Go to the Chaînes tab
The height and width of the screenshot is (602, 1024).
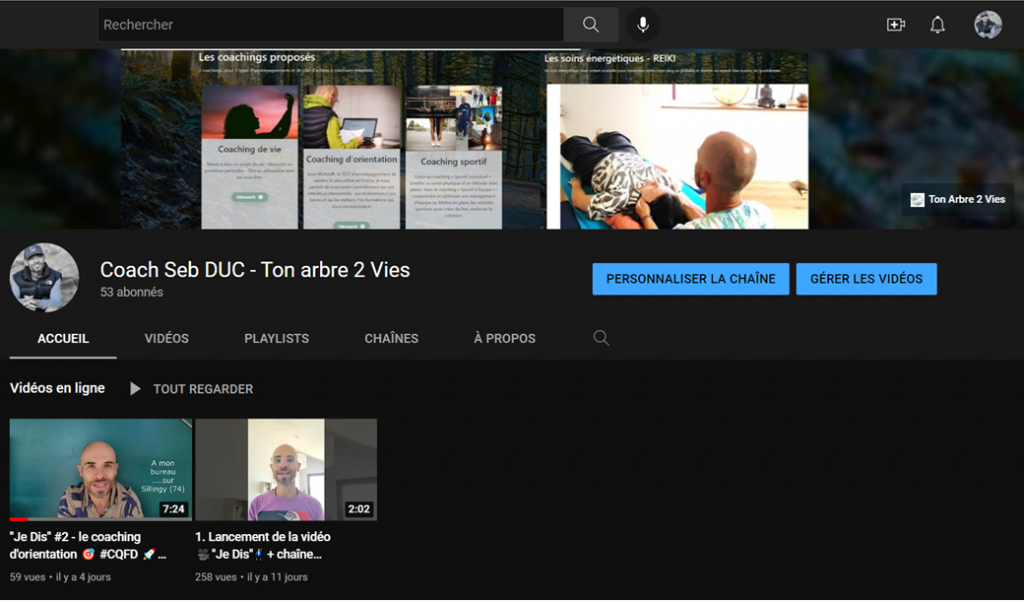click(391, 338)
